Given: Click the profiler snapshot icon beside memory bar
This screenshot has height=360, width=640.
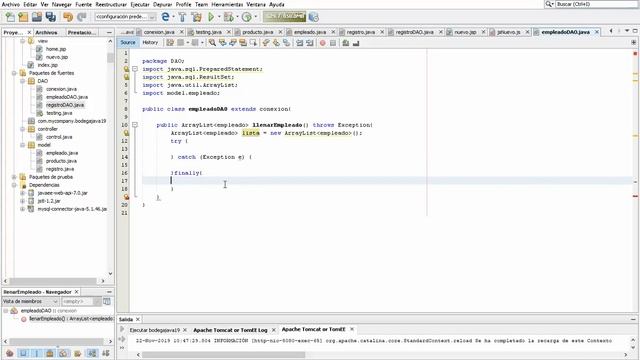Looking at the screenshot, I should click(313, 17).
